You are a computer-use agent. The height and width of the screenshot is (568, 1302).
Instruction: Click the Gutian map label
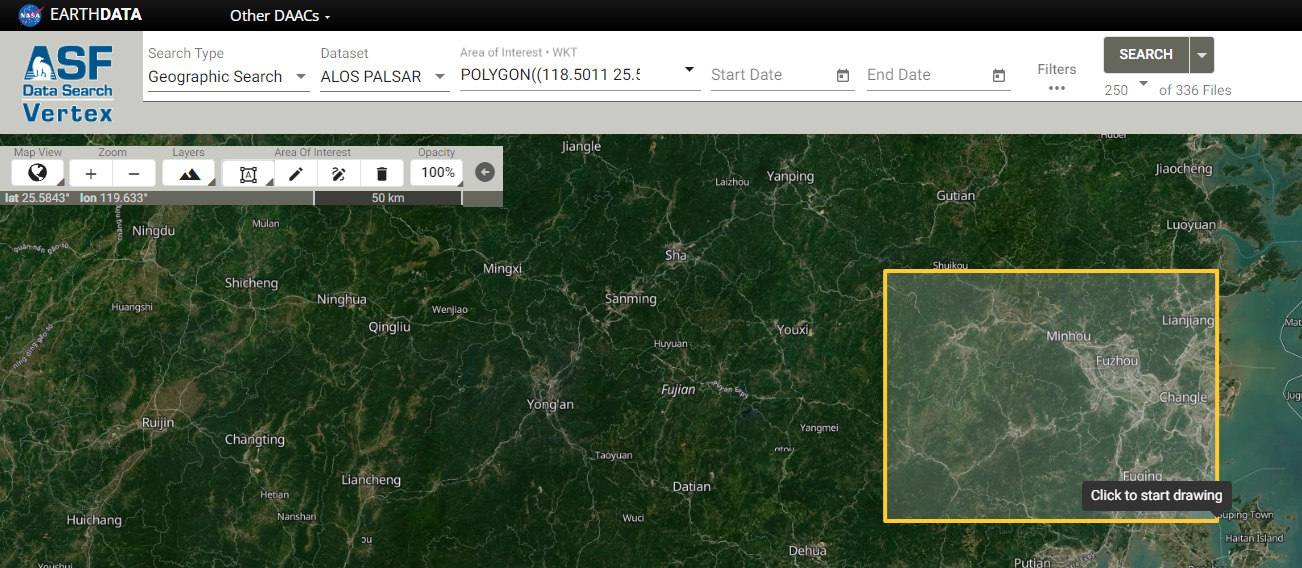click(x=956, y=196)
